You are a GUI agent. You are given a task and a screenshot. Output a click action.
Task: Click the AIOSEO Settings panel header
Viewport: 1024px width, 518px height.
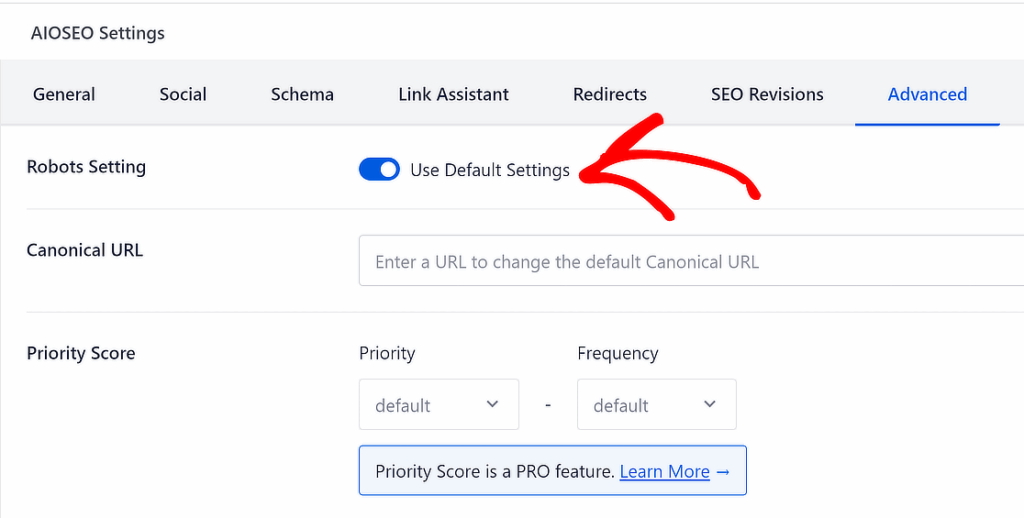98,33
